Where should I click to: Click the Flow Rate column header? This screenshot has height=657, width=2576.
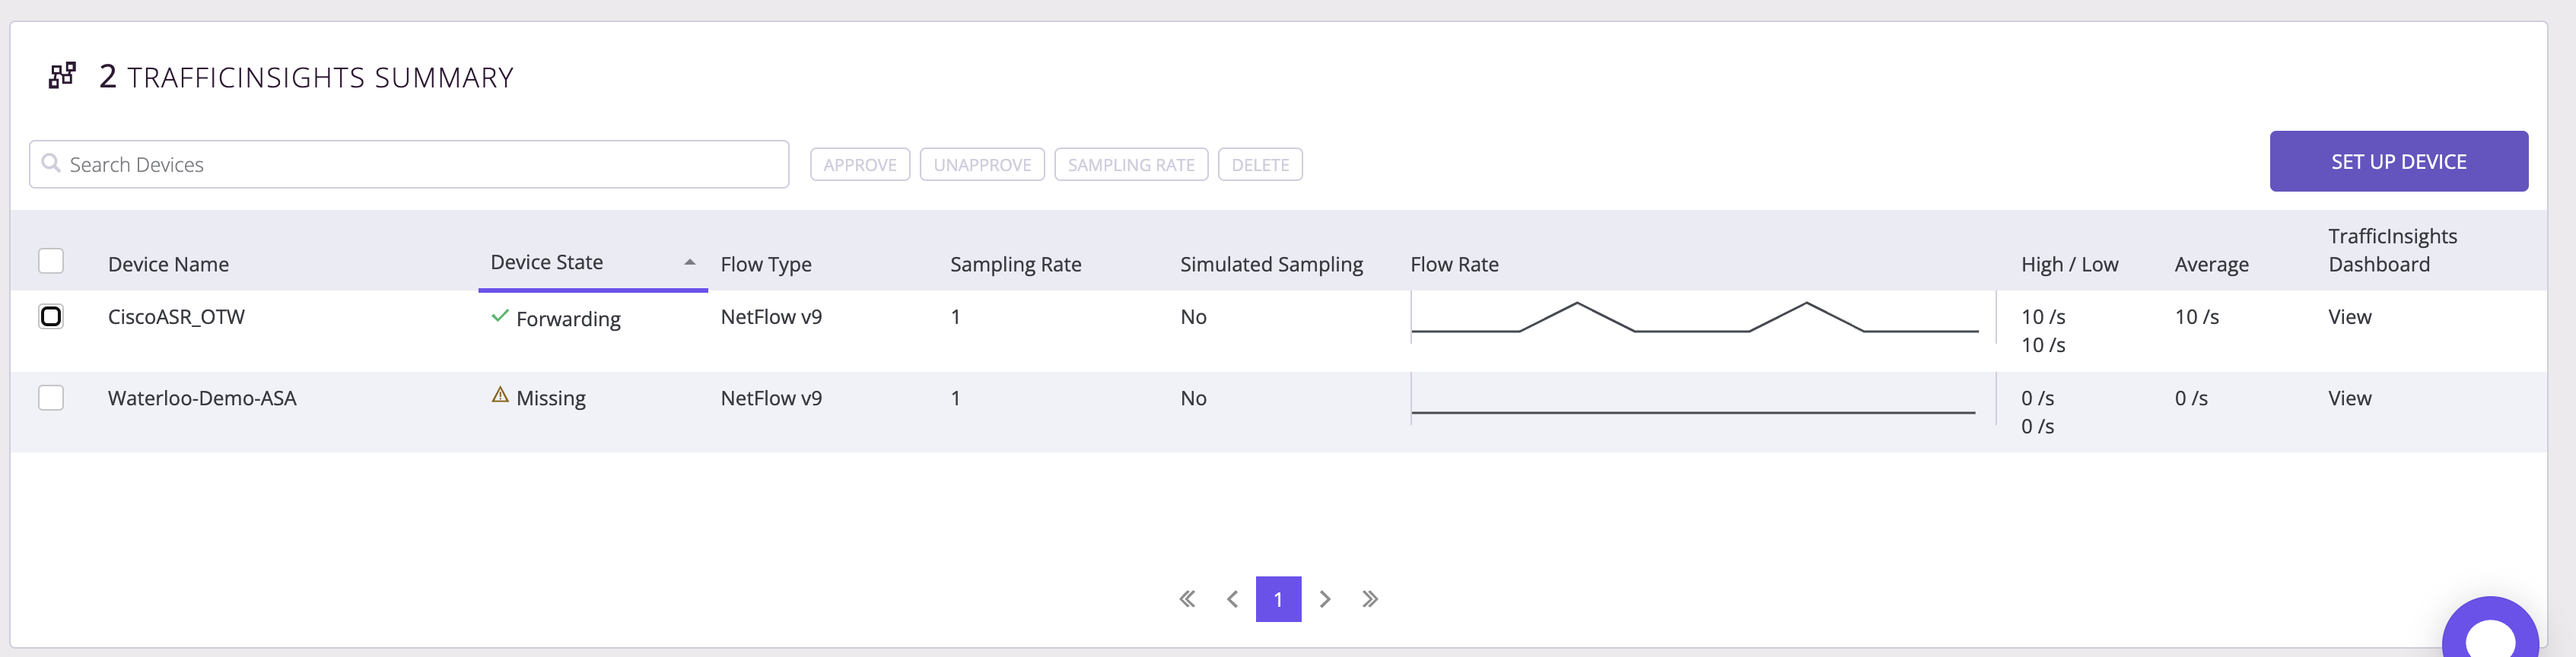pyautogui.click(x=1454, y=264)
